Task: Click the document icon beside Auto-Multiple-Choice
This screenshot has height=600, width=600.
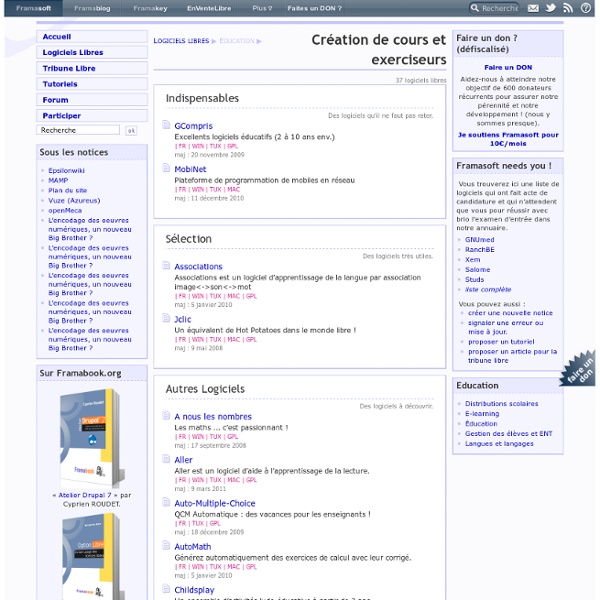Action: tap(166, 502)
